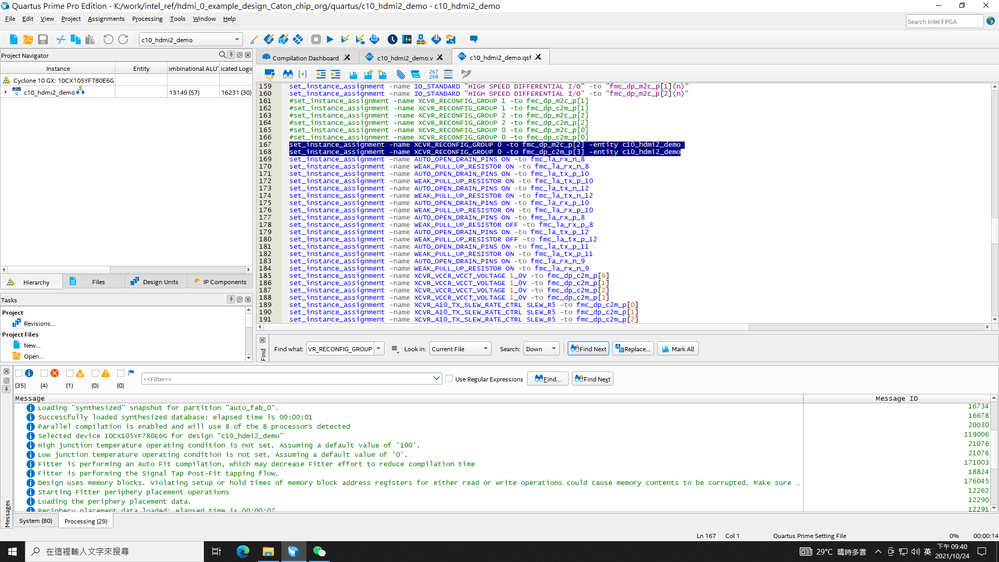The height and width of the screenshot is (562, 999).
Task: Enable Use Regular Expressions checkbox
Action: coord(449,379)
